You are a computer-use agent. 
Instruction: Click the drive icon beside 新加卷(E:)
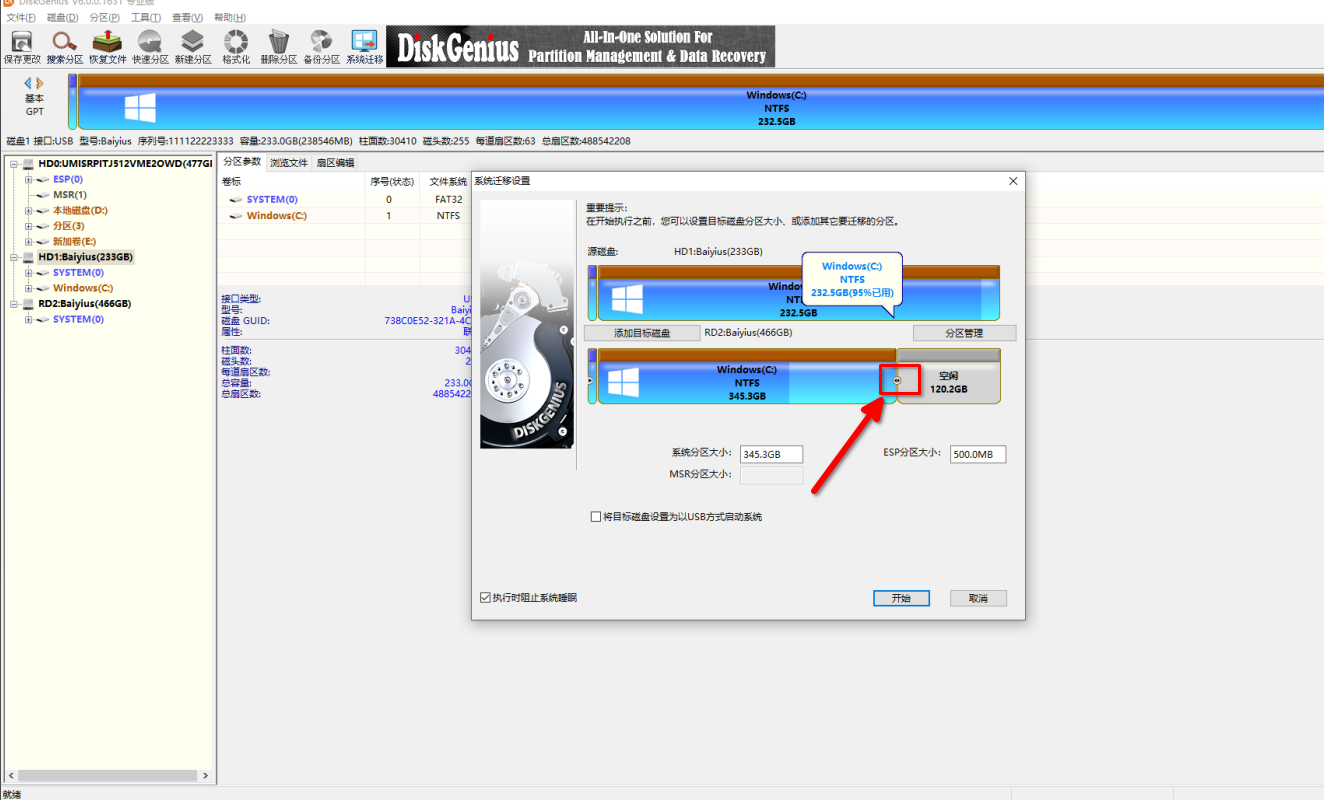[x=43, y=242]
